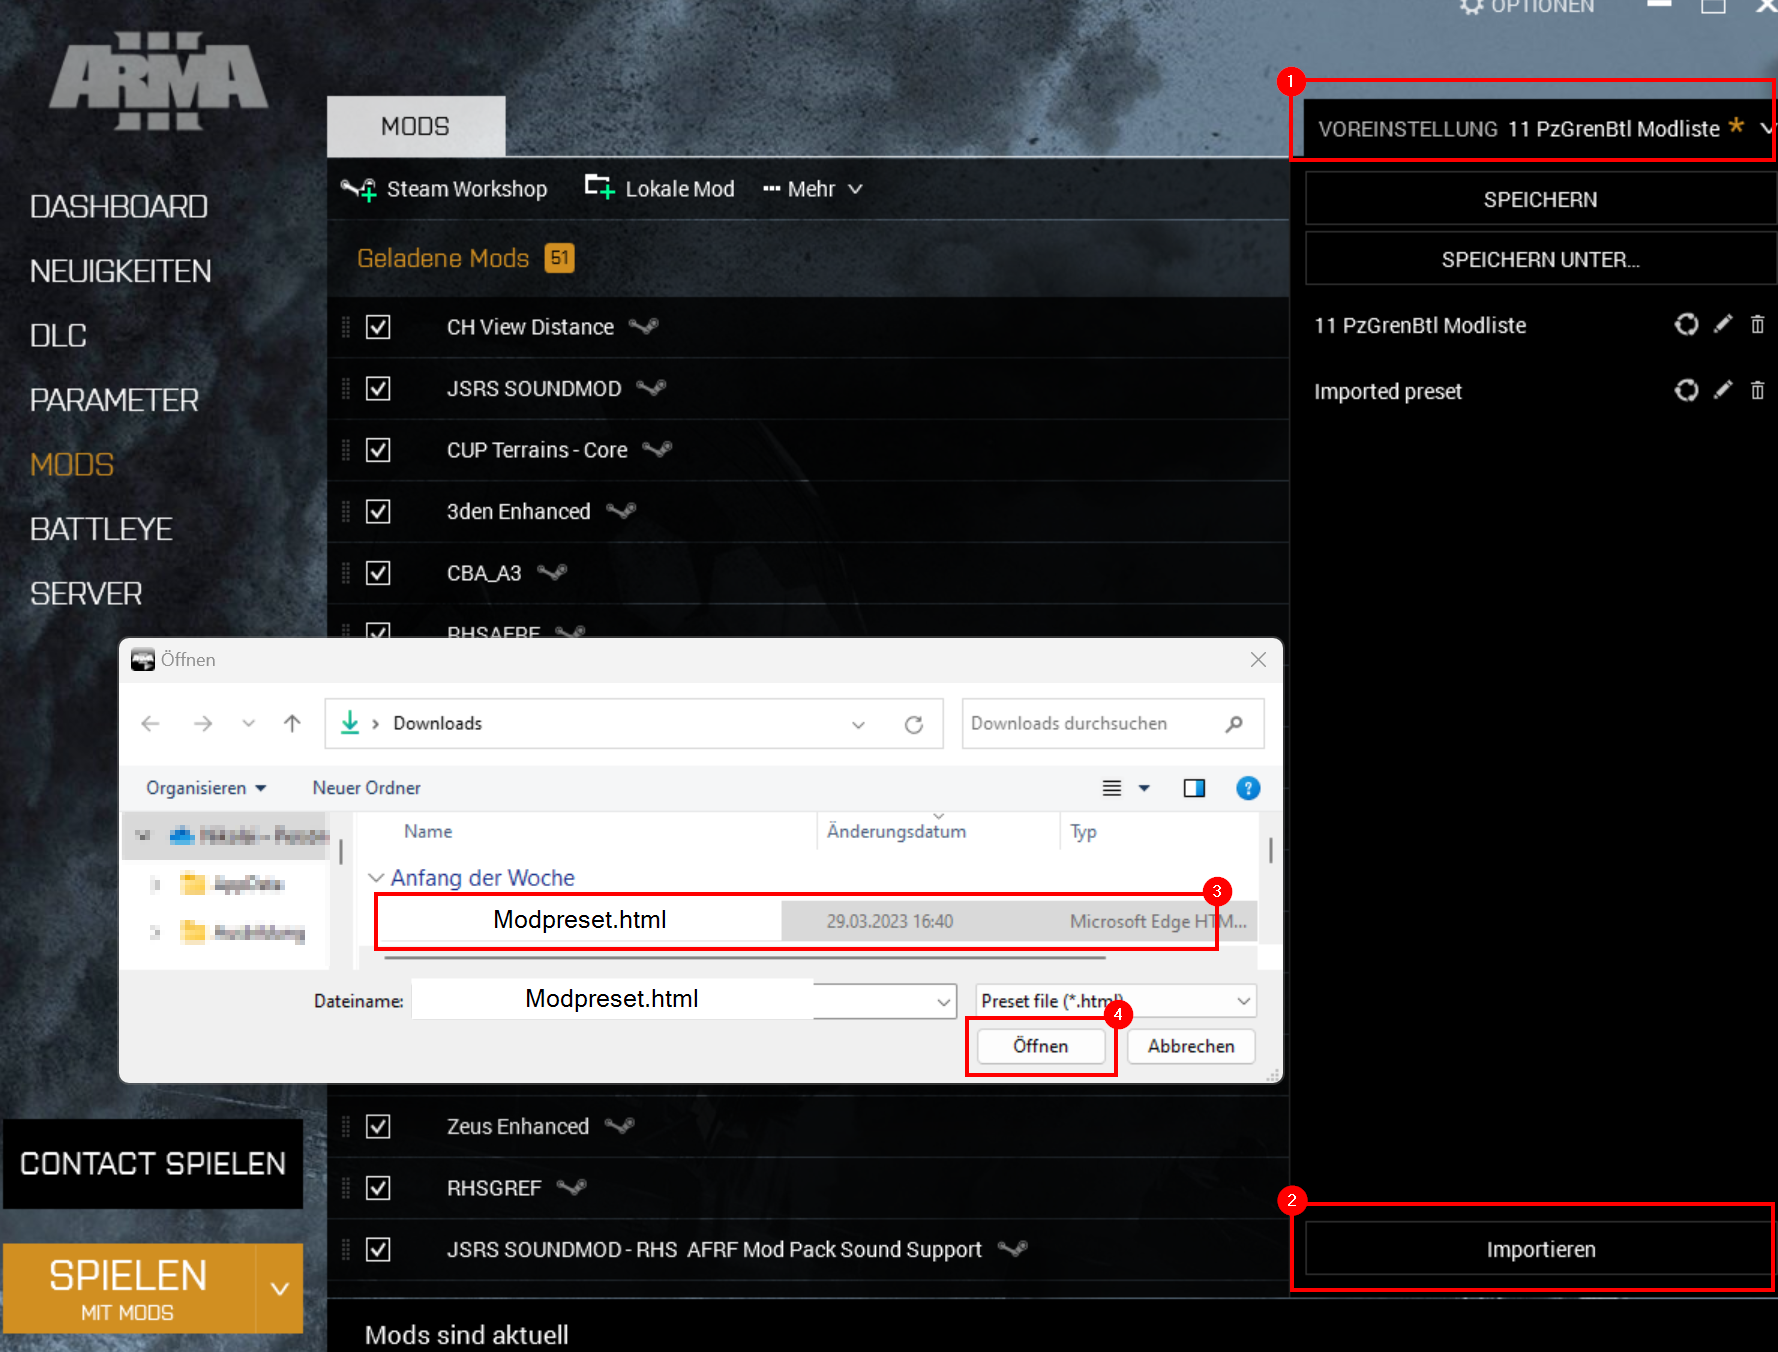Uncheck Zeus Enhanced mod

coord(378,1127)
